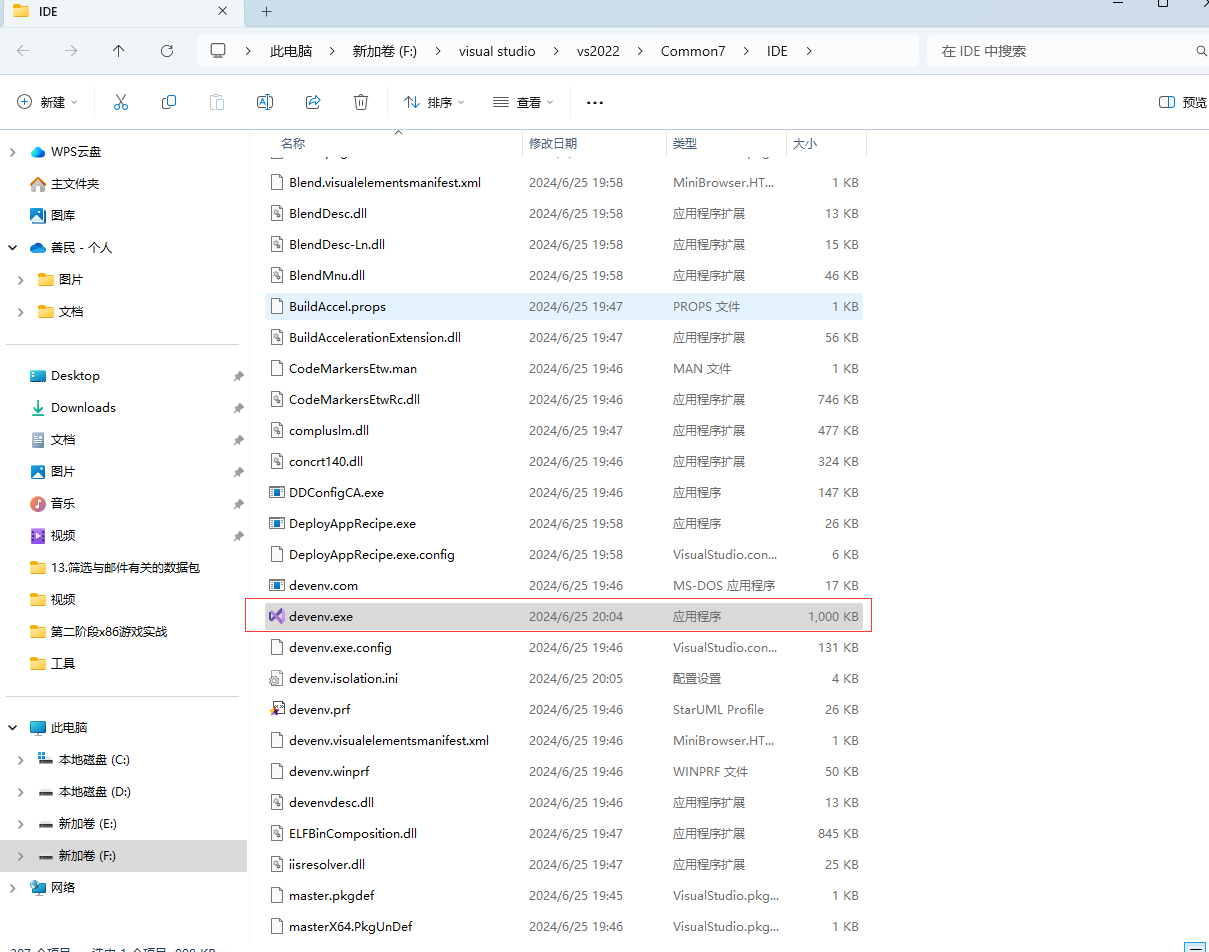Click the Copy icon in toolbar
This screenshot has height=952, width=1209.
coord(169,102)
